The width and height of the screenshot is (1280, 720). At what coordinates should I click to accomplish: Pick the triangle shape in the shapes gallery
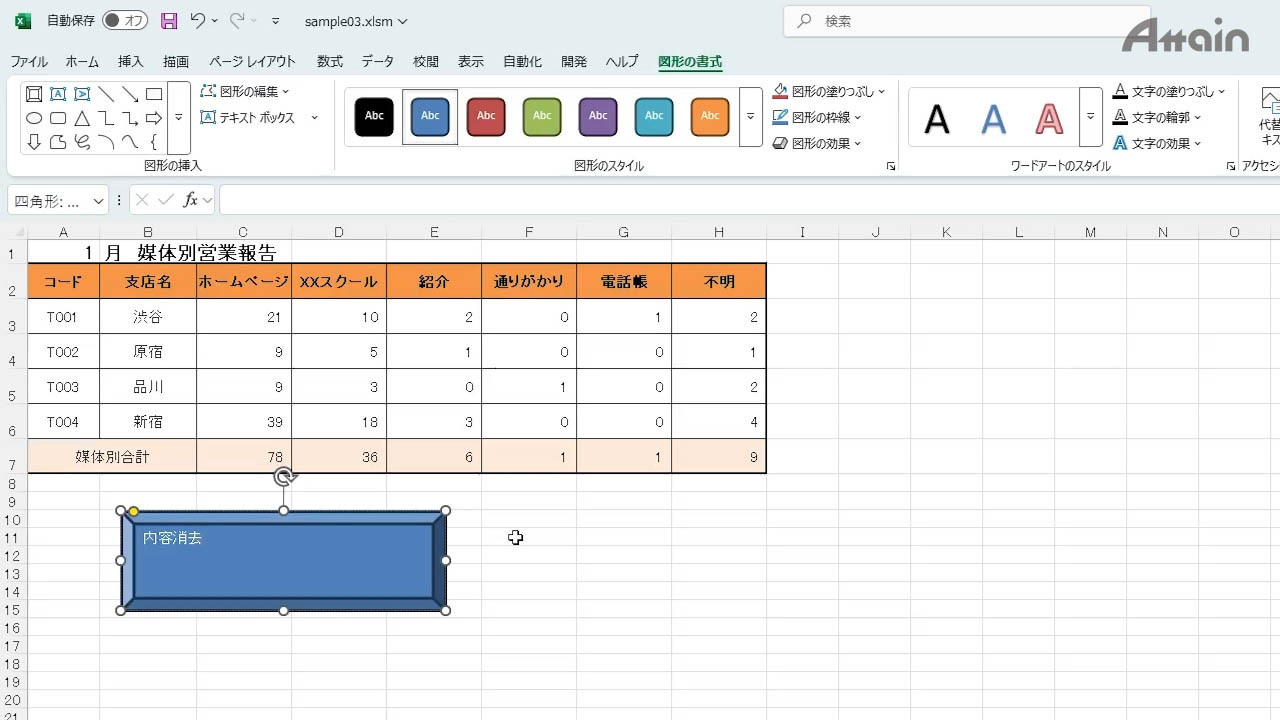[x=82, y=118]
